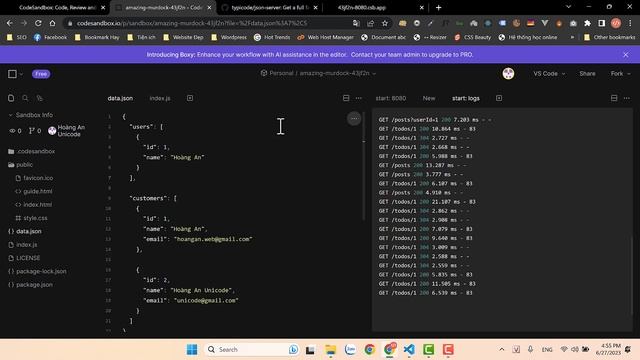The image size is (640, 360).
Task: Collapse the Sandbox Info section
Action: click(x=31, y=115)
